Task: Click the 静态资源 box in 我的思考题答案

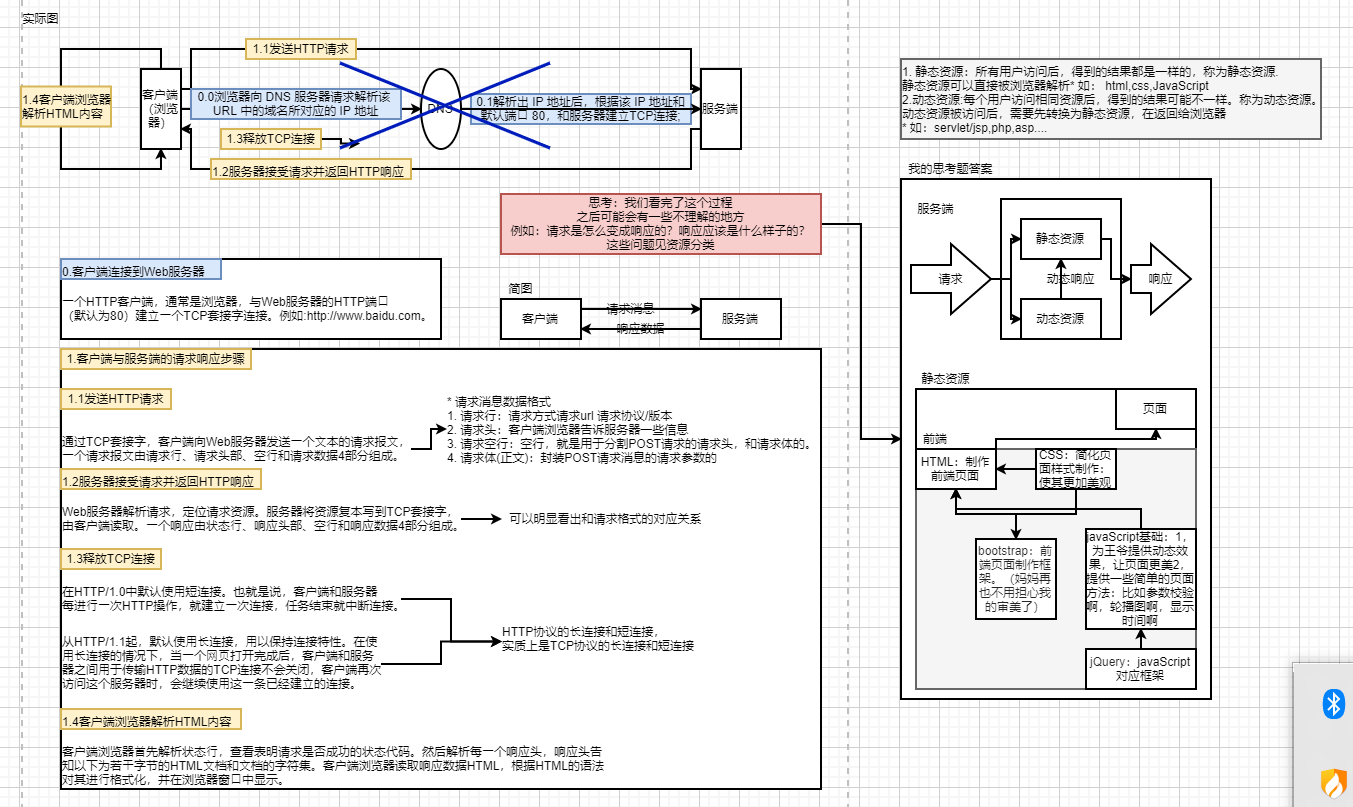Action: [1060, 238]
